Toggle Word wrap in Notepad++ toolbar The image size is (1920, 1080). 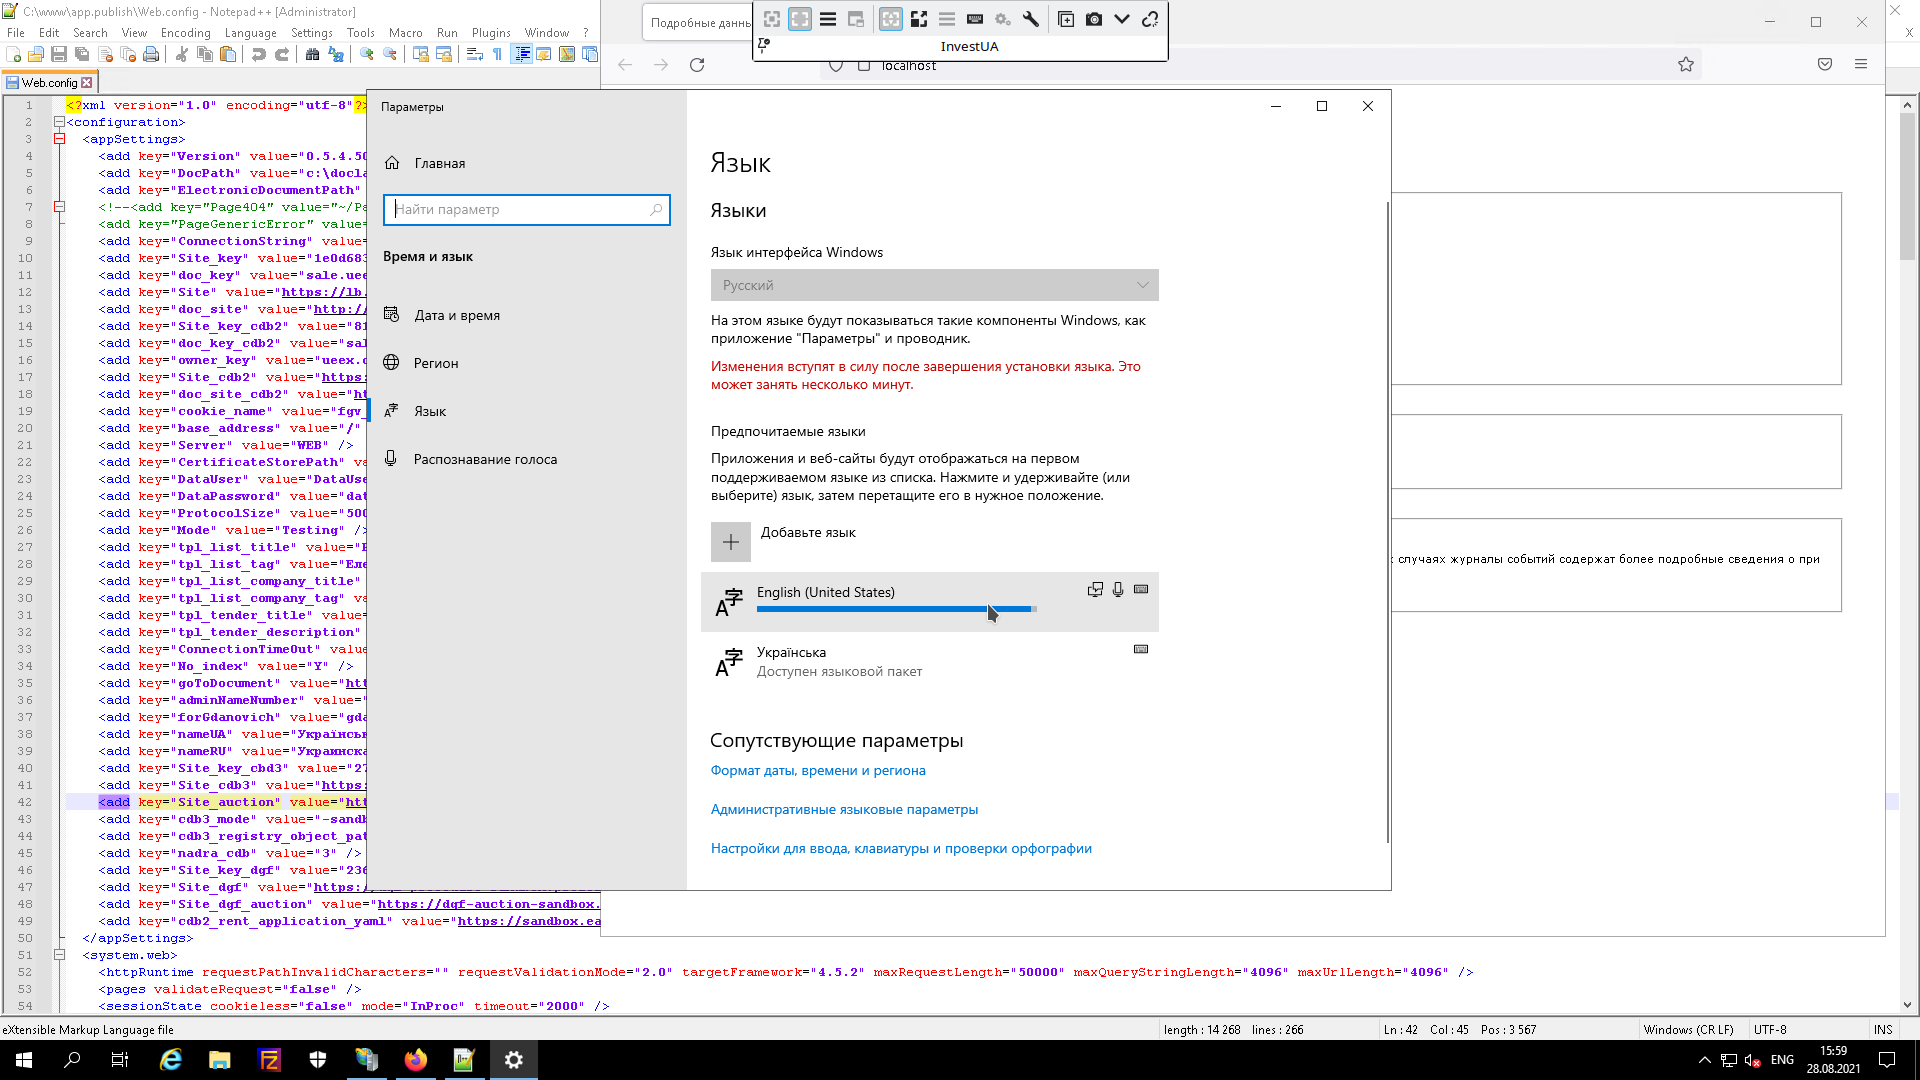click(x=475, y=55)
